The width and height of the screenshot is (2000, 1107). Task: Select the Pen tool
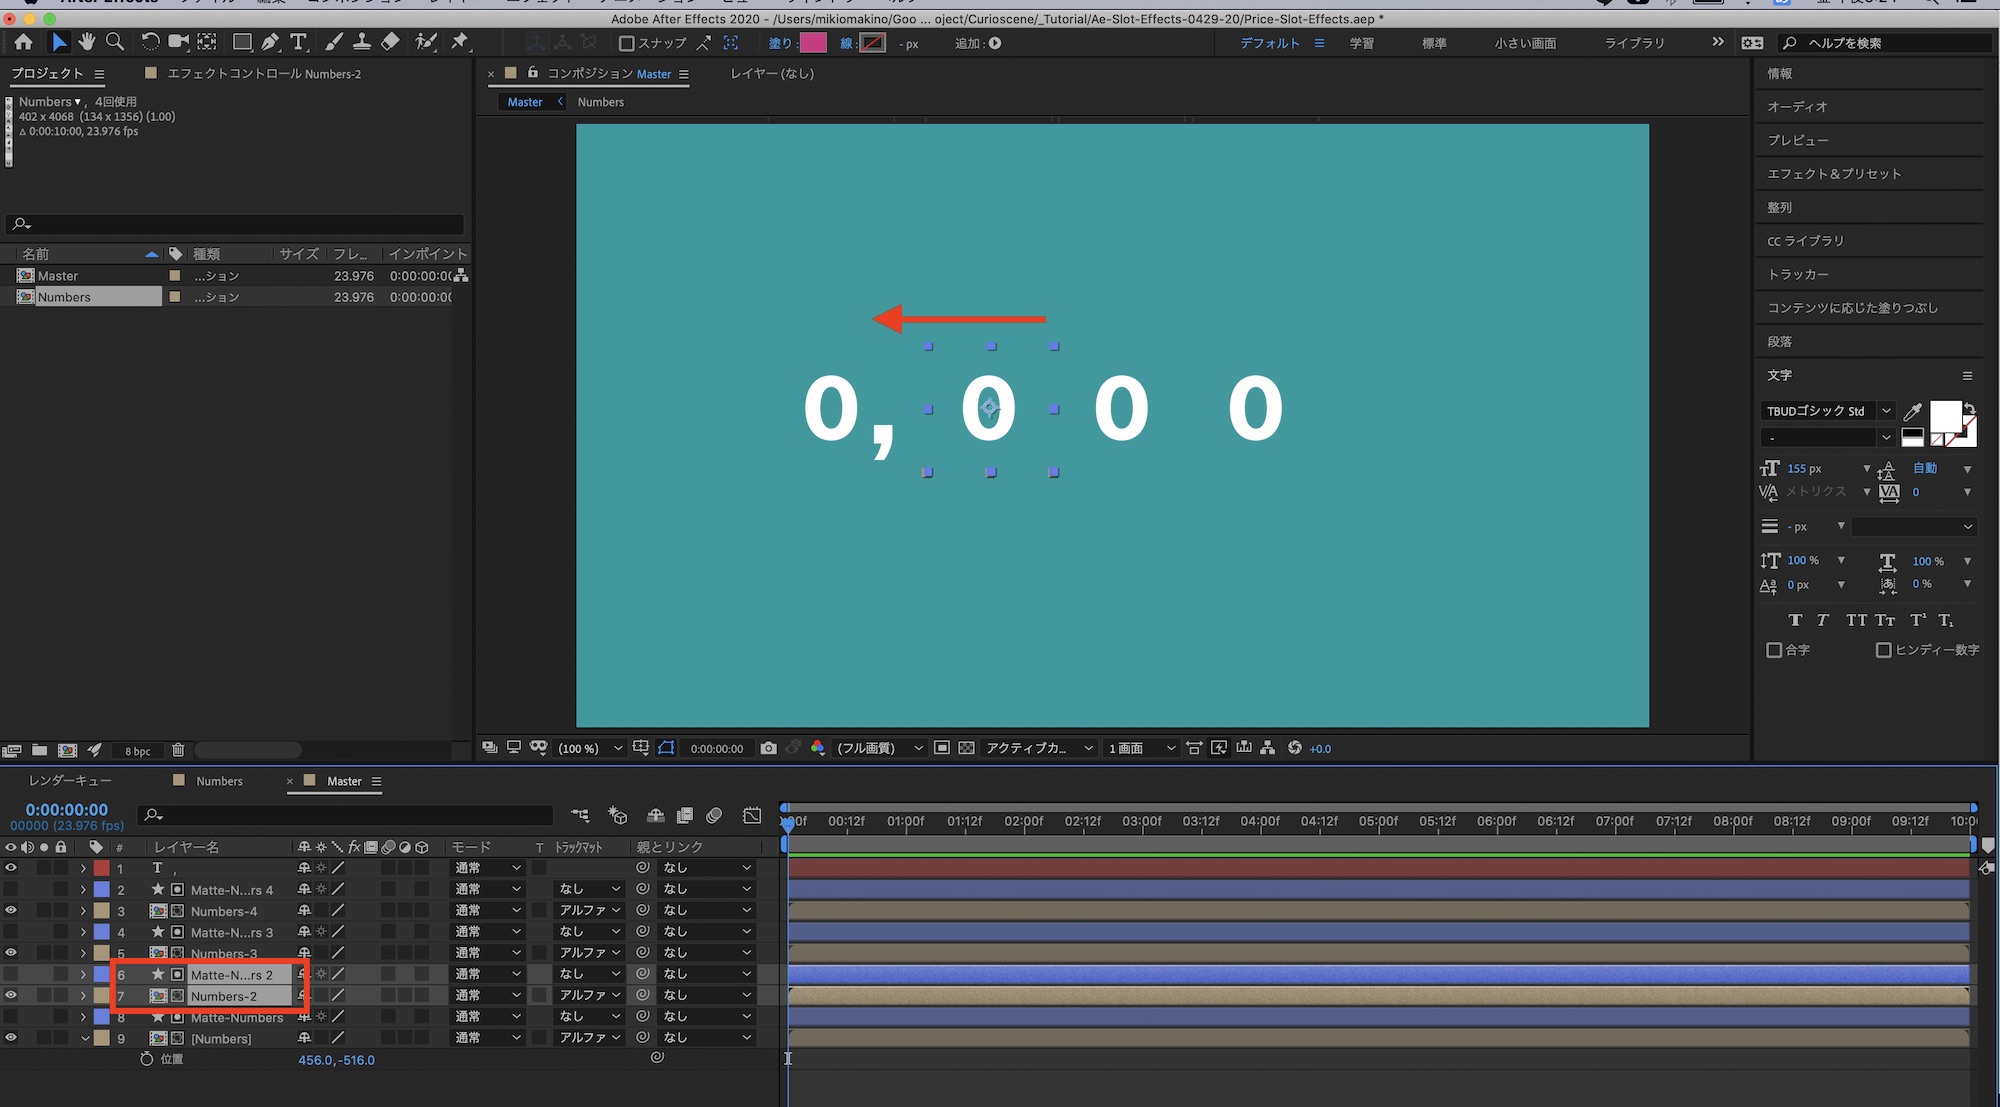270,42
